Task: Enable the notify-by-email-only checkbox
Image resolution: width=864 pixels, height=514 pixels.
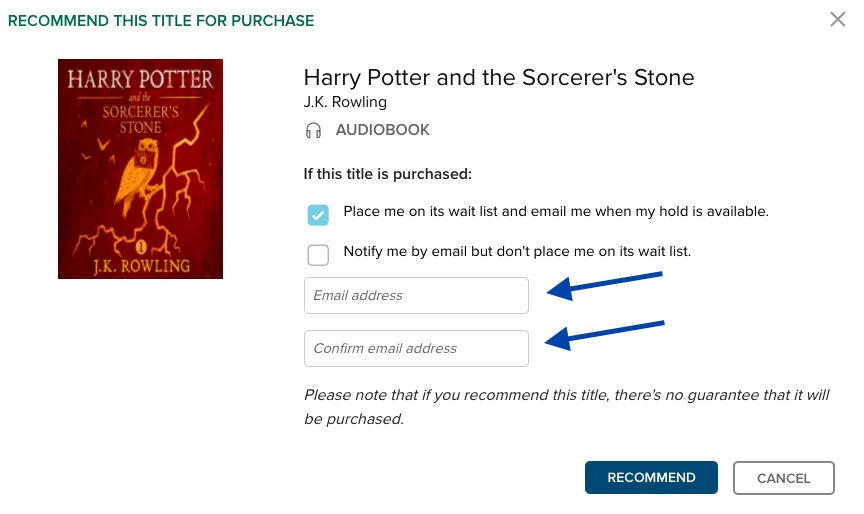Action: [318, 255]
